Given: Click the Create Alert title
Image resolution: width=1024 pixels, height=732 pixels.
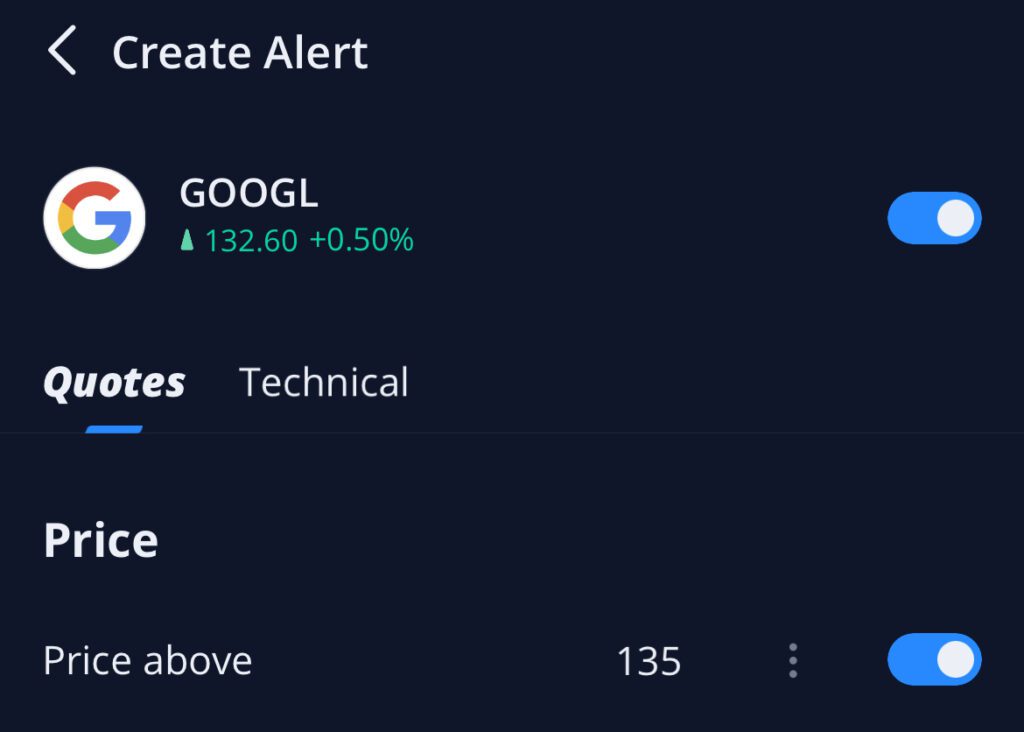Looking at the screenshot, I should point(240,53).
